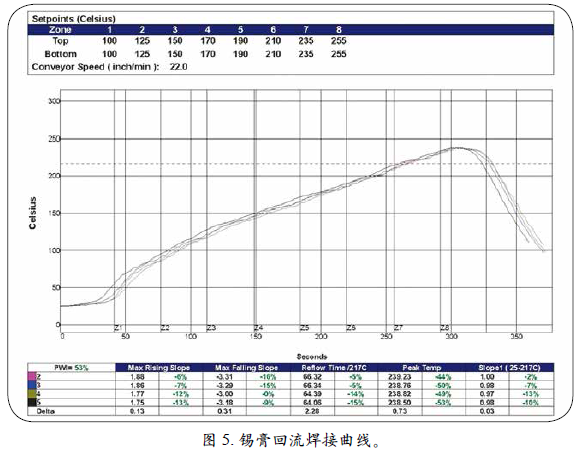This screenshot has height=453, width=577.
Task: Click the Celsius y-axis label
Action: click(x=33, y=213)
